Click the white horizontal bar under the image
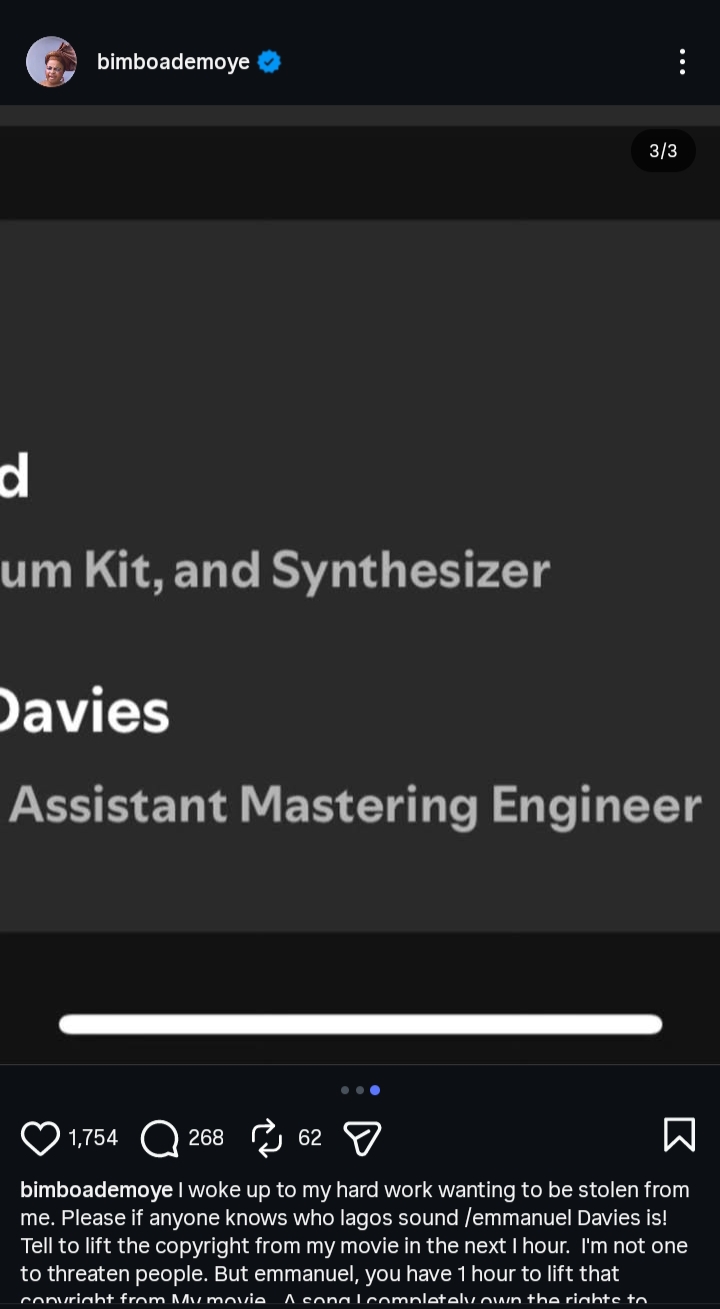This screenshot has height=1309, width=720. coord(360,1024)
